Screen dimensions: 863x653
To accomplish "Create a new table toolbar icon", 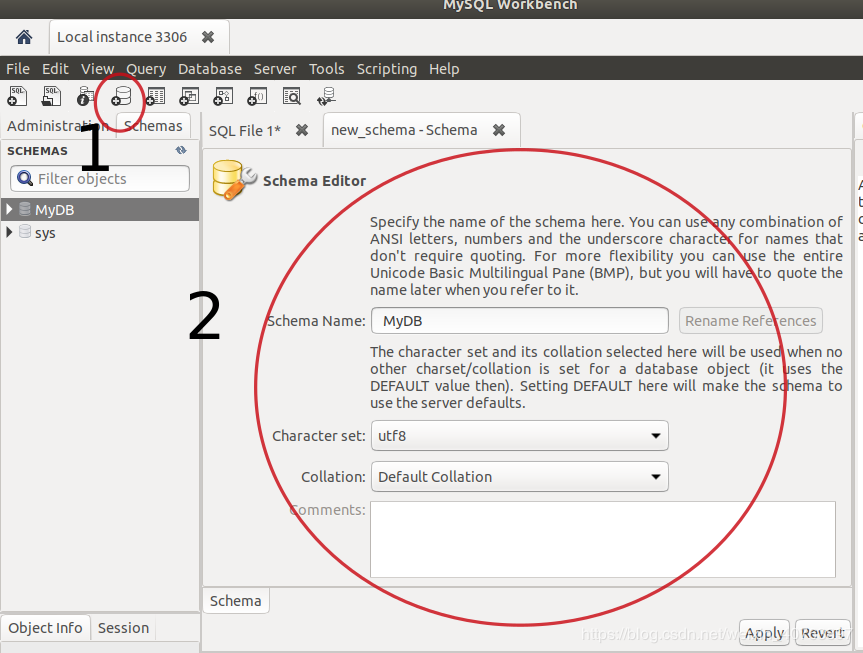I will point(155,96).
